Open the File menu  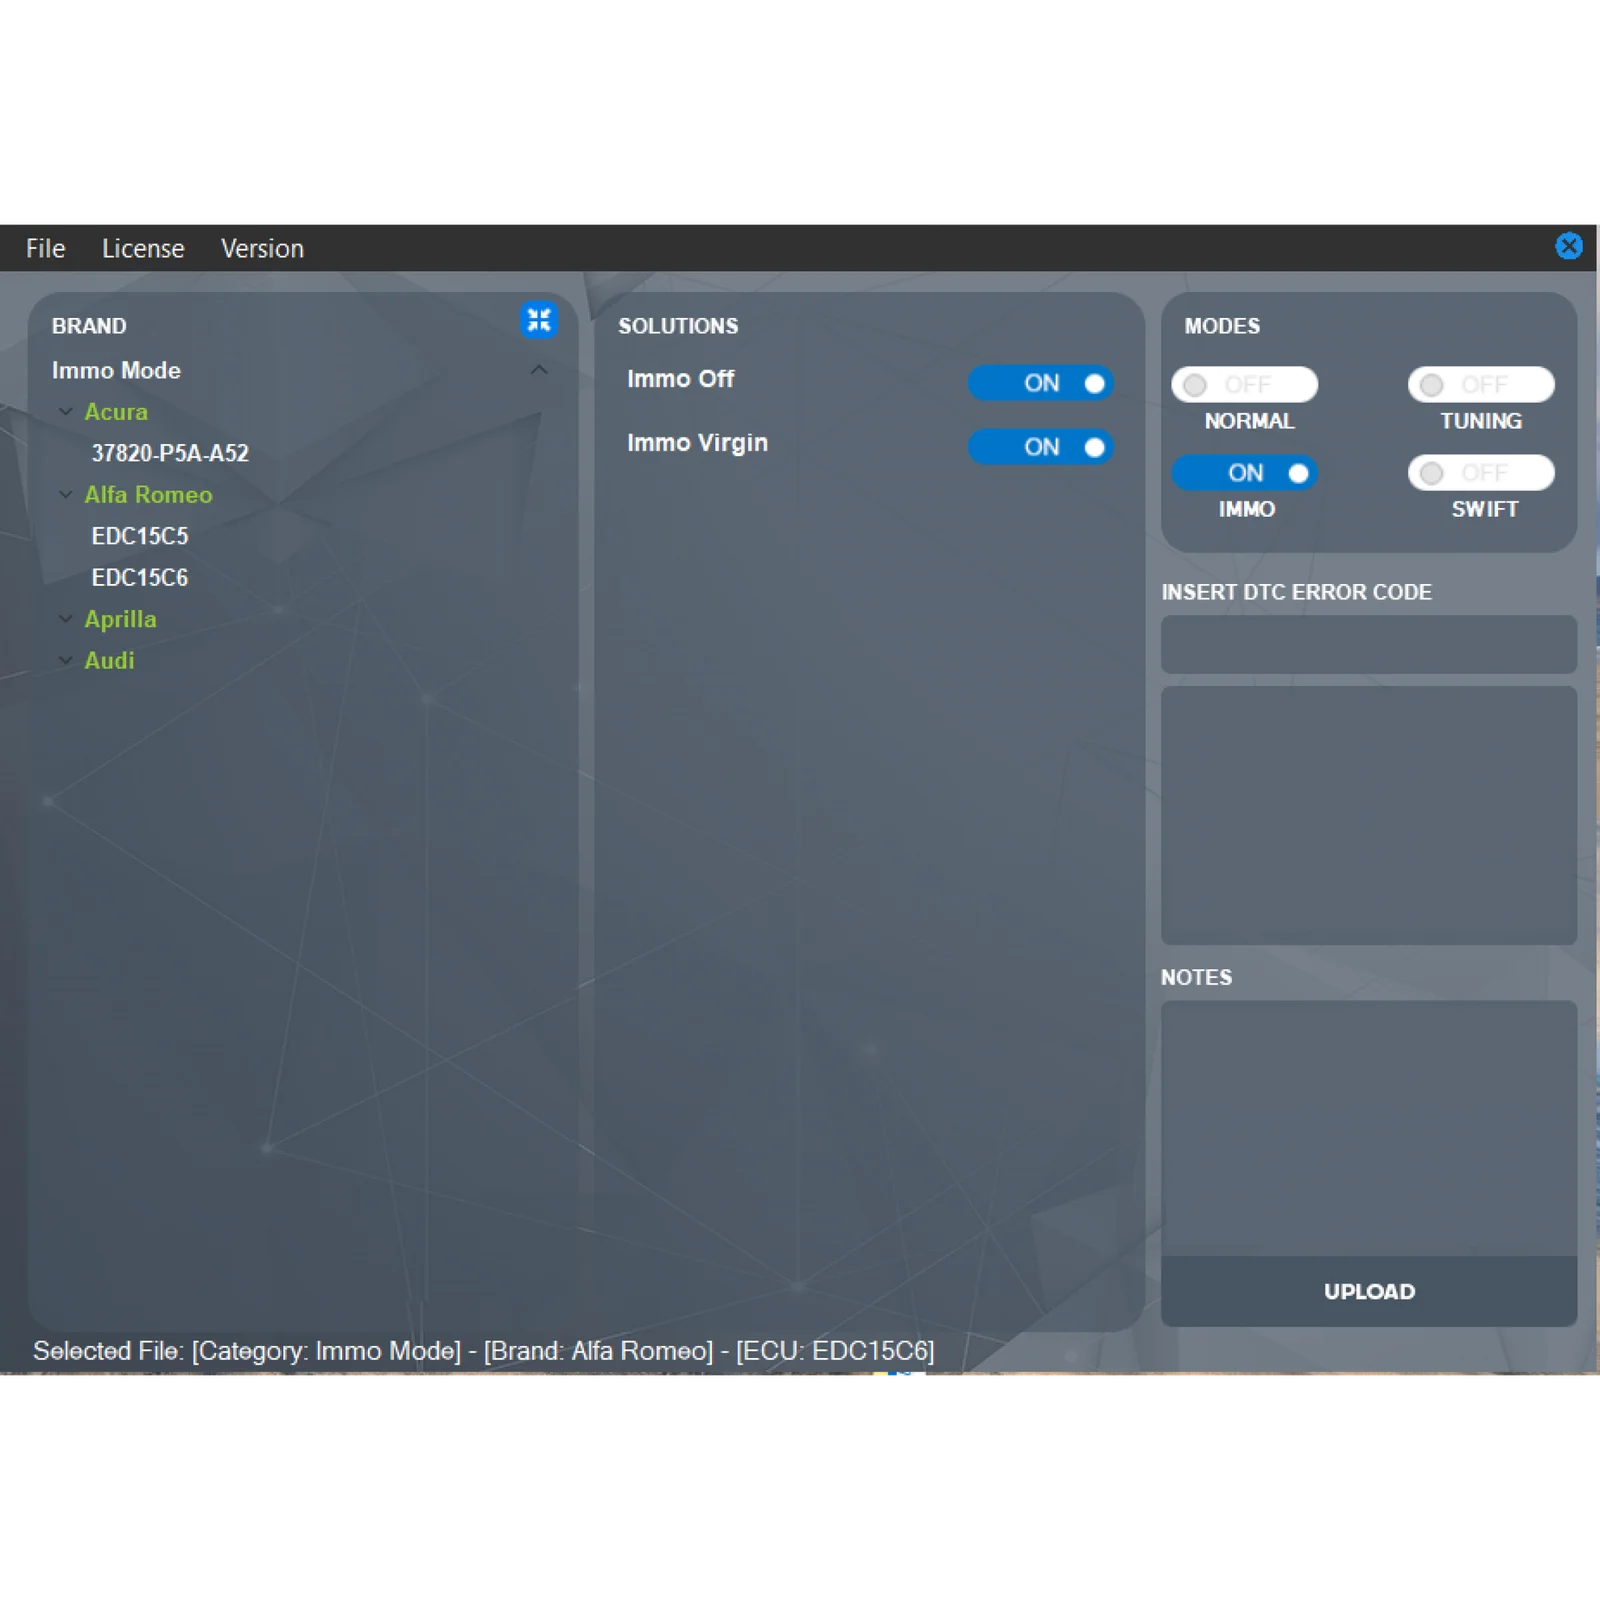point(45,248)
